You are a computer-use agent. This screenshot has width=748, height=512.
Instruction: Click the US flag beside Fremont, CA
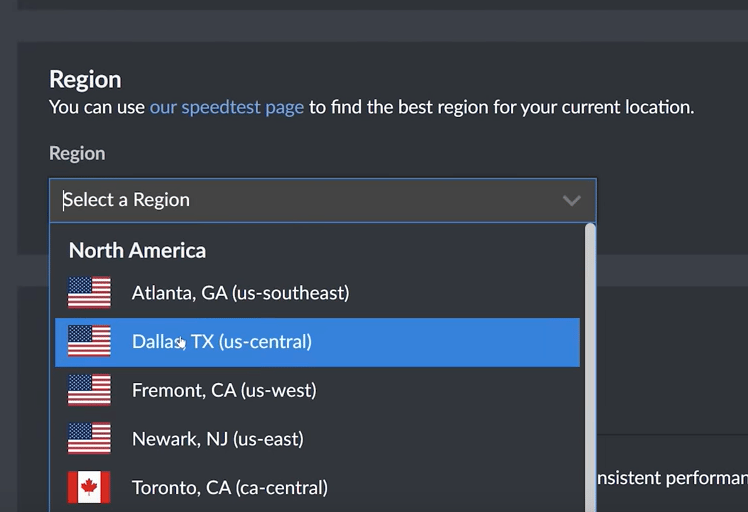[89, 390]
